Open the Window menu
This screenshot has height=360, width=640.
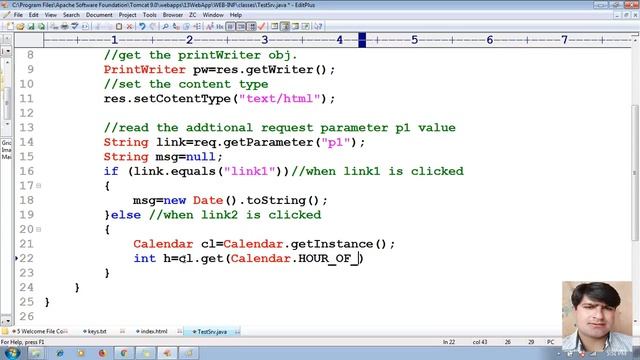tap(213, 15)
